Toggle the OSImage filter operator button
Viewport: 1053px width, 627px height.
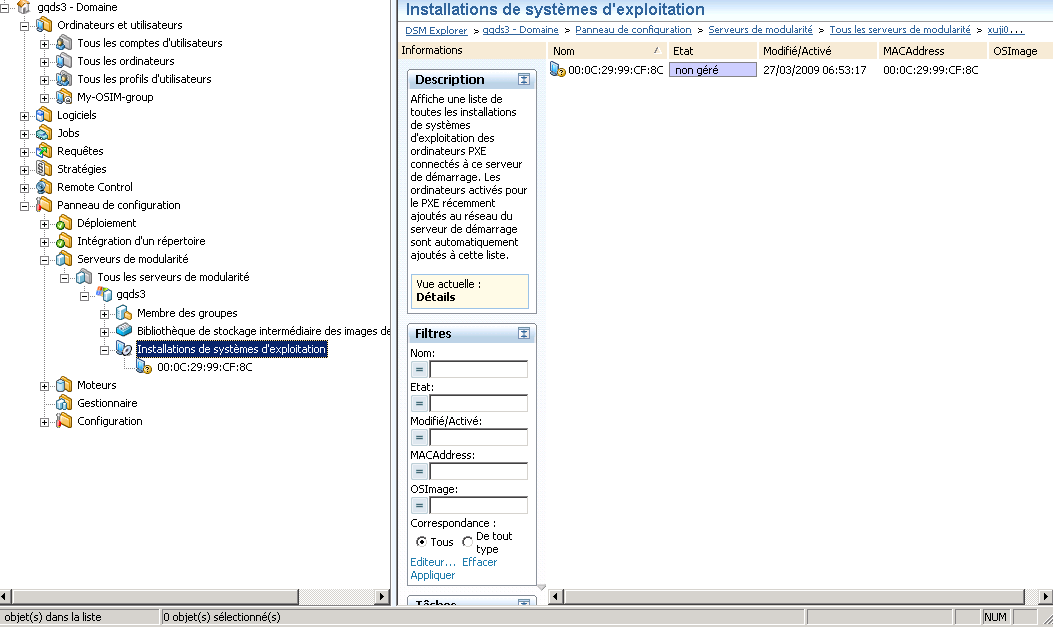point(419,505)
